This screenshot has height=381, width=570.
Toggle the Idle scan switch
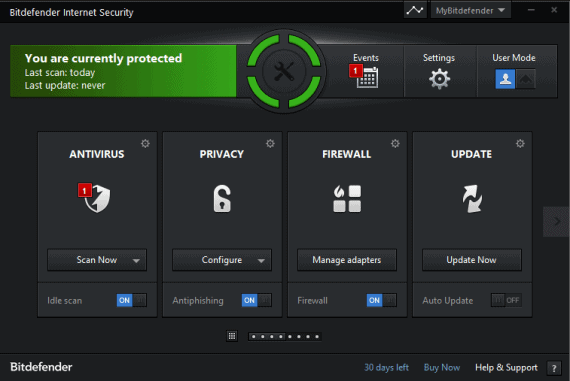(x=132, y=300)
